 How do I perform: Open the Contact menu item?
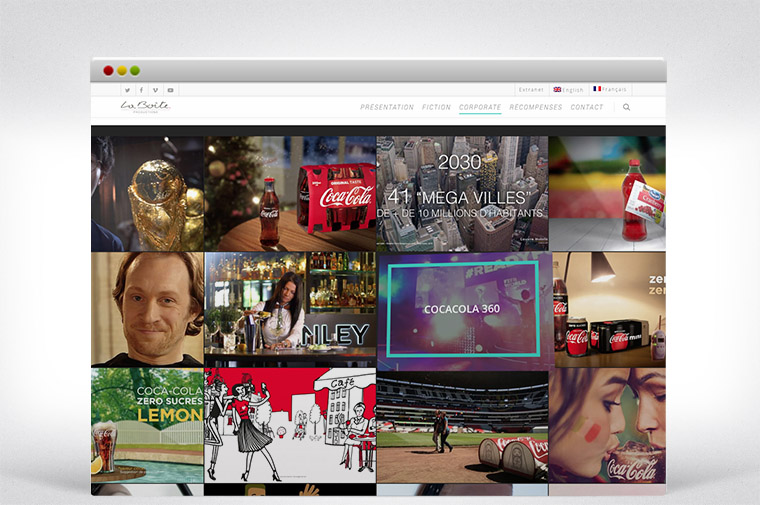tap(586, 107)
